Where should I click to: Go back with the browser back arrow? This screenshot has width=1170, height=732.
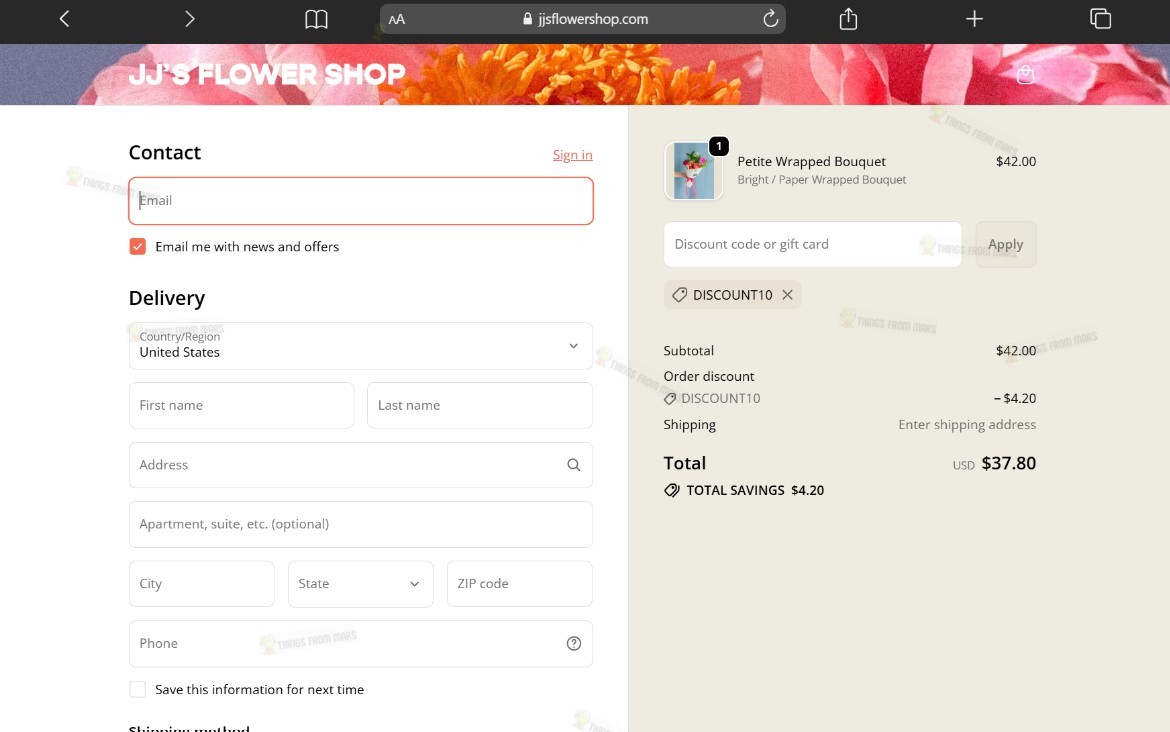[64, 19]
